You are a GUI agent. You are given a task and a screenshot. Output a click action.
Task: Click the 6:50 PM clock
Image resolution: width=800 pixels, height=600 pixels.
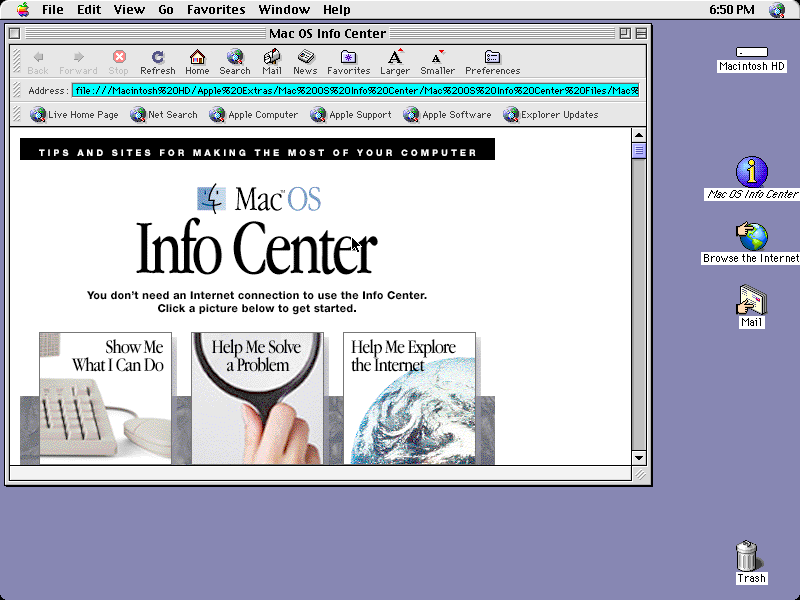point(732,10)
